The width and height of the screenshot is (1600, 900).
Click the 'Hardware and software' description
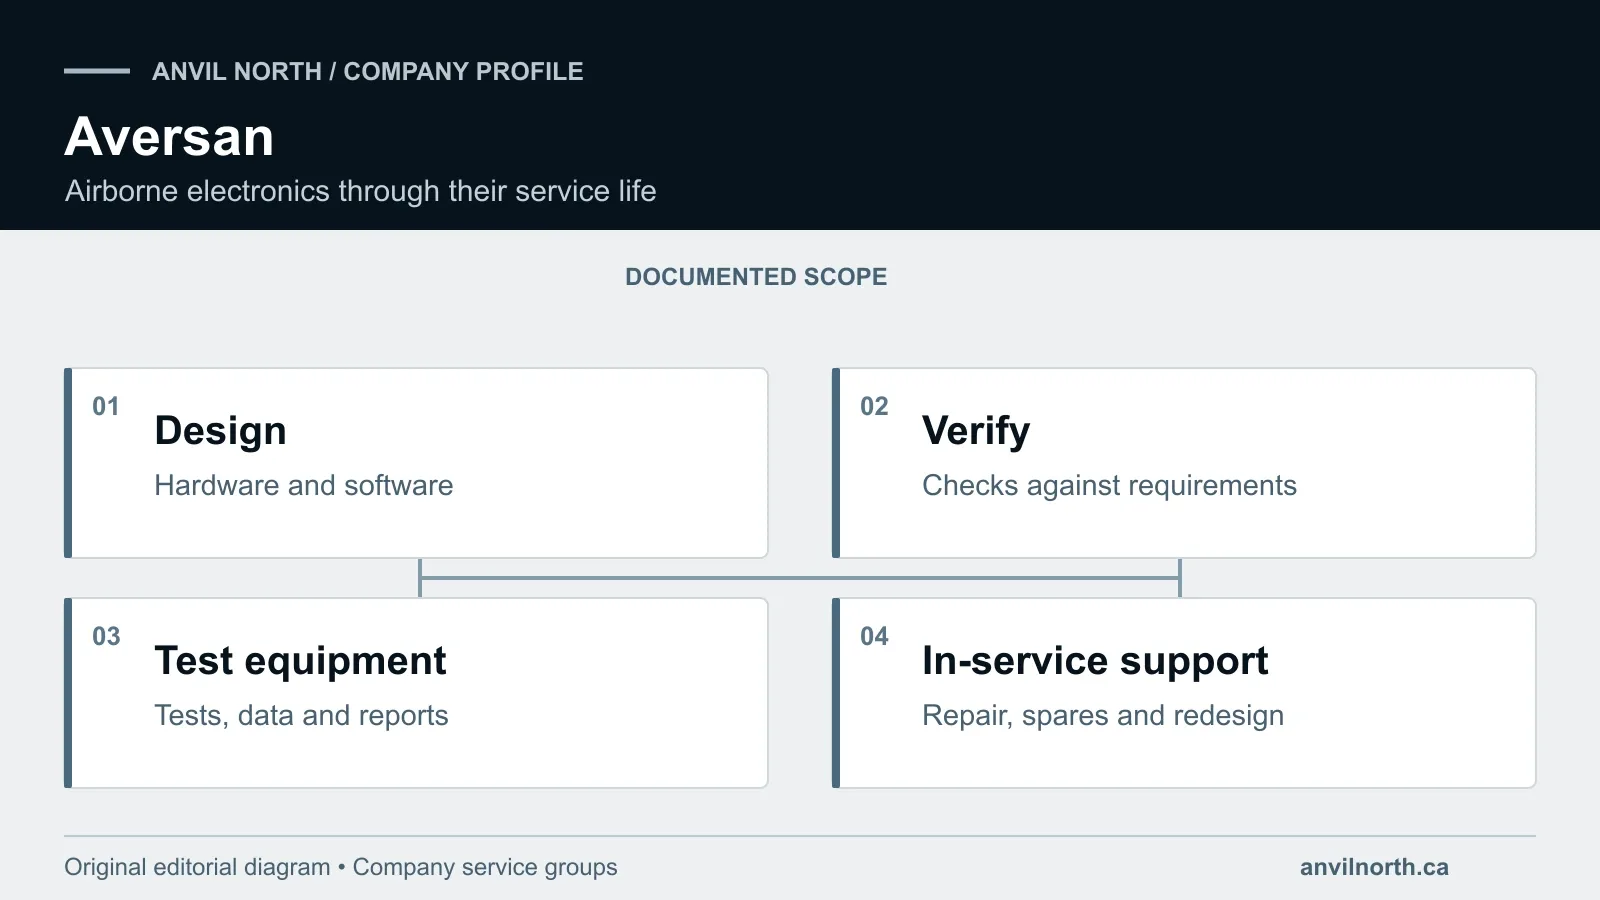(x=304, y=486)
